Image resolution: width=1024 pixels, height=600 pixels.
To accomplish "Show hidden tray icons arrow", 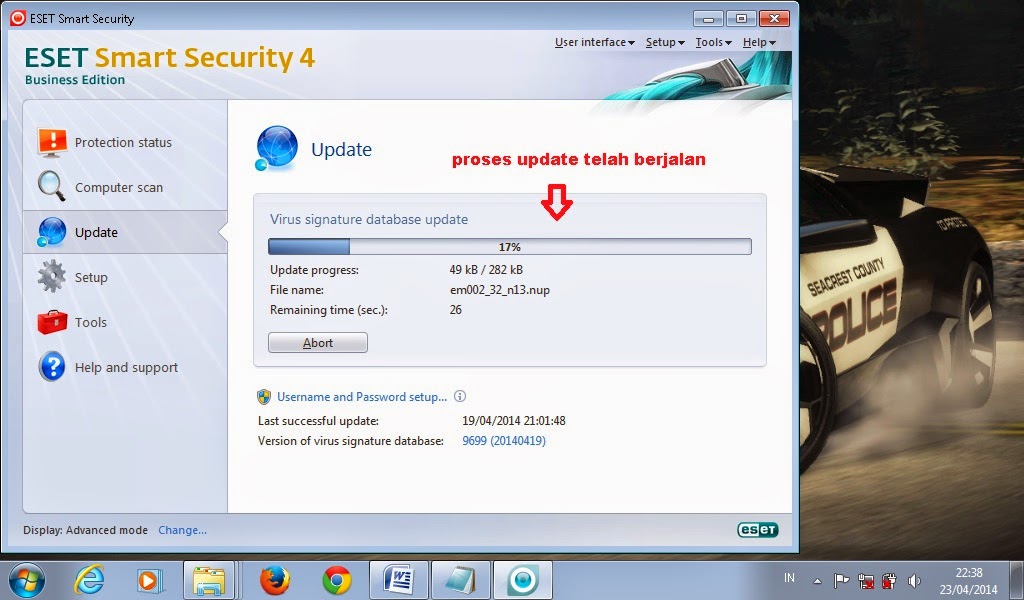I will [817, 580].
